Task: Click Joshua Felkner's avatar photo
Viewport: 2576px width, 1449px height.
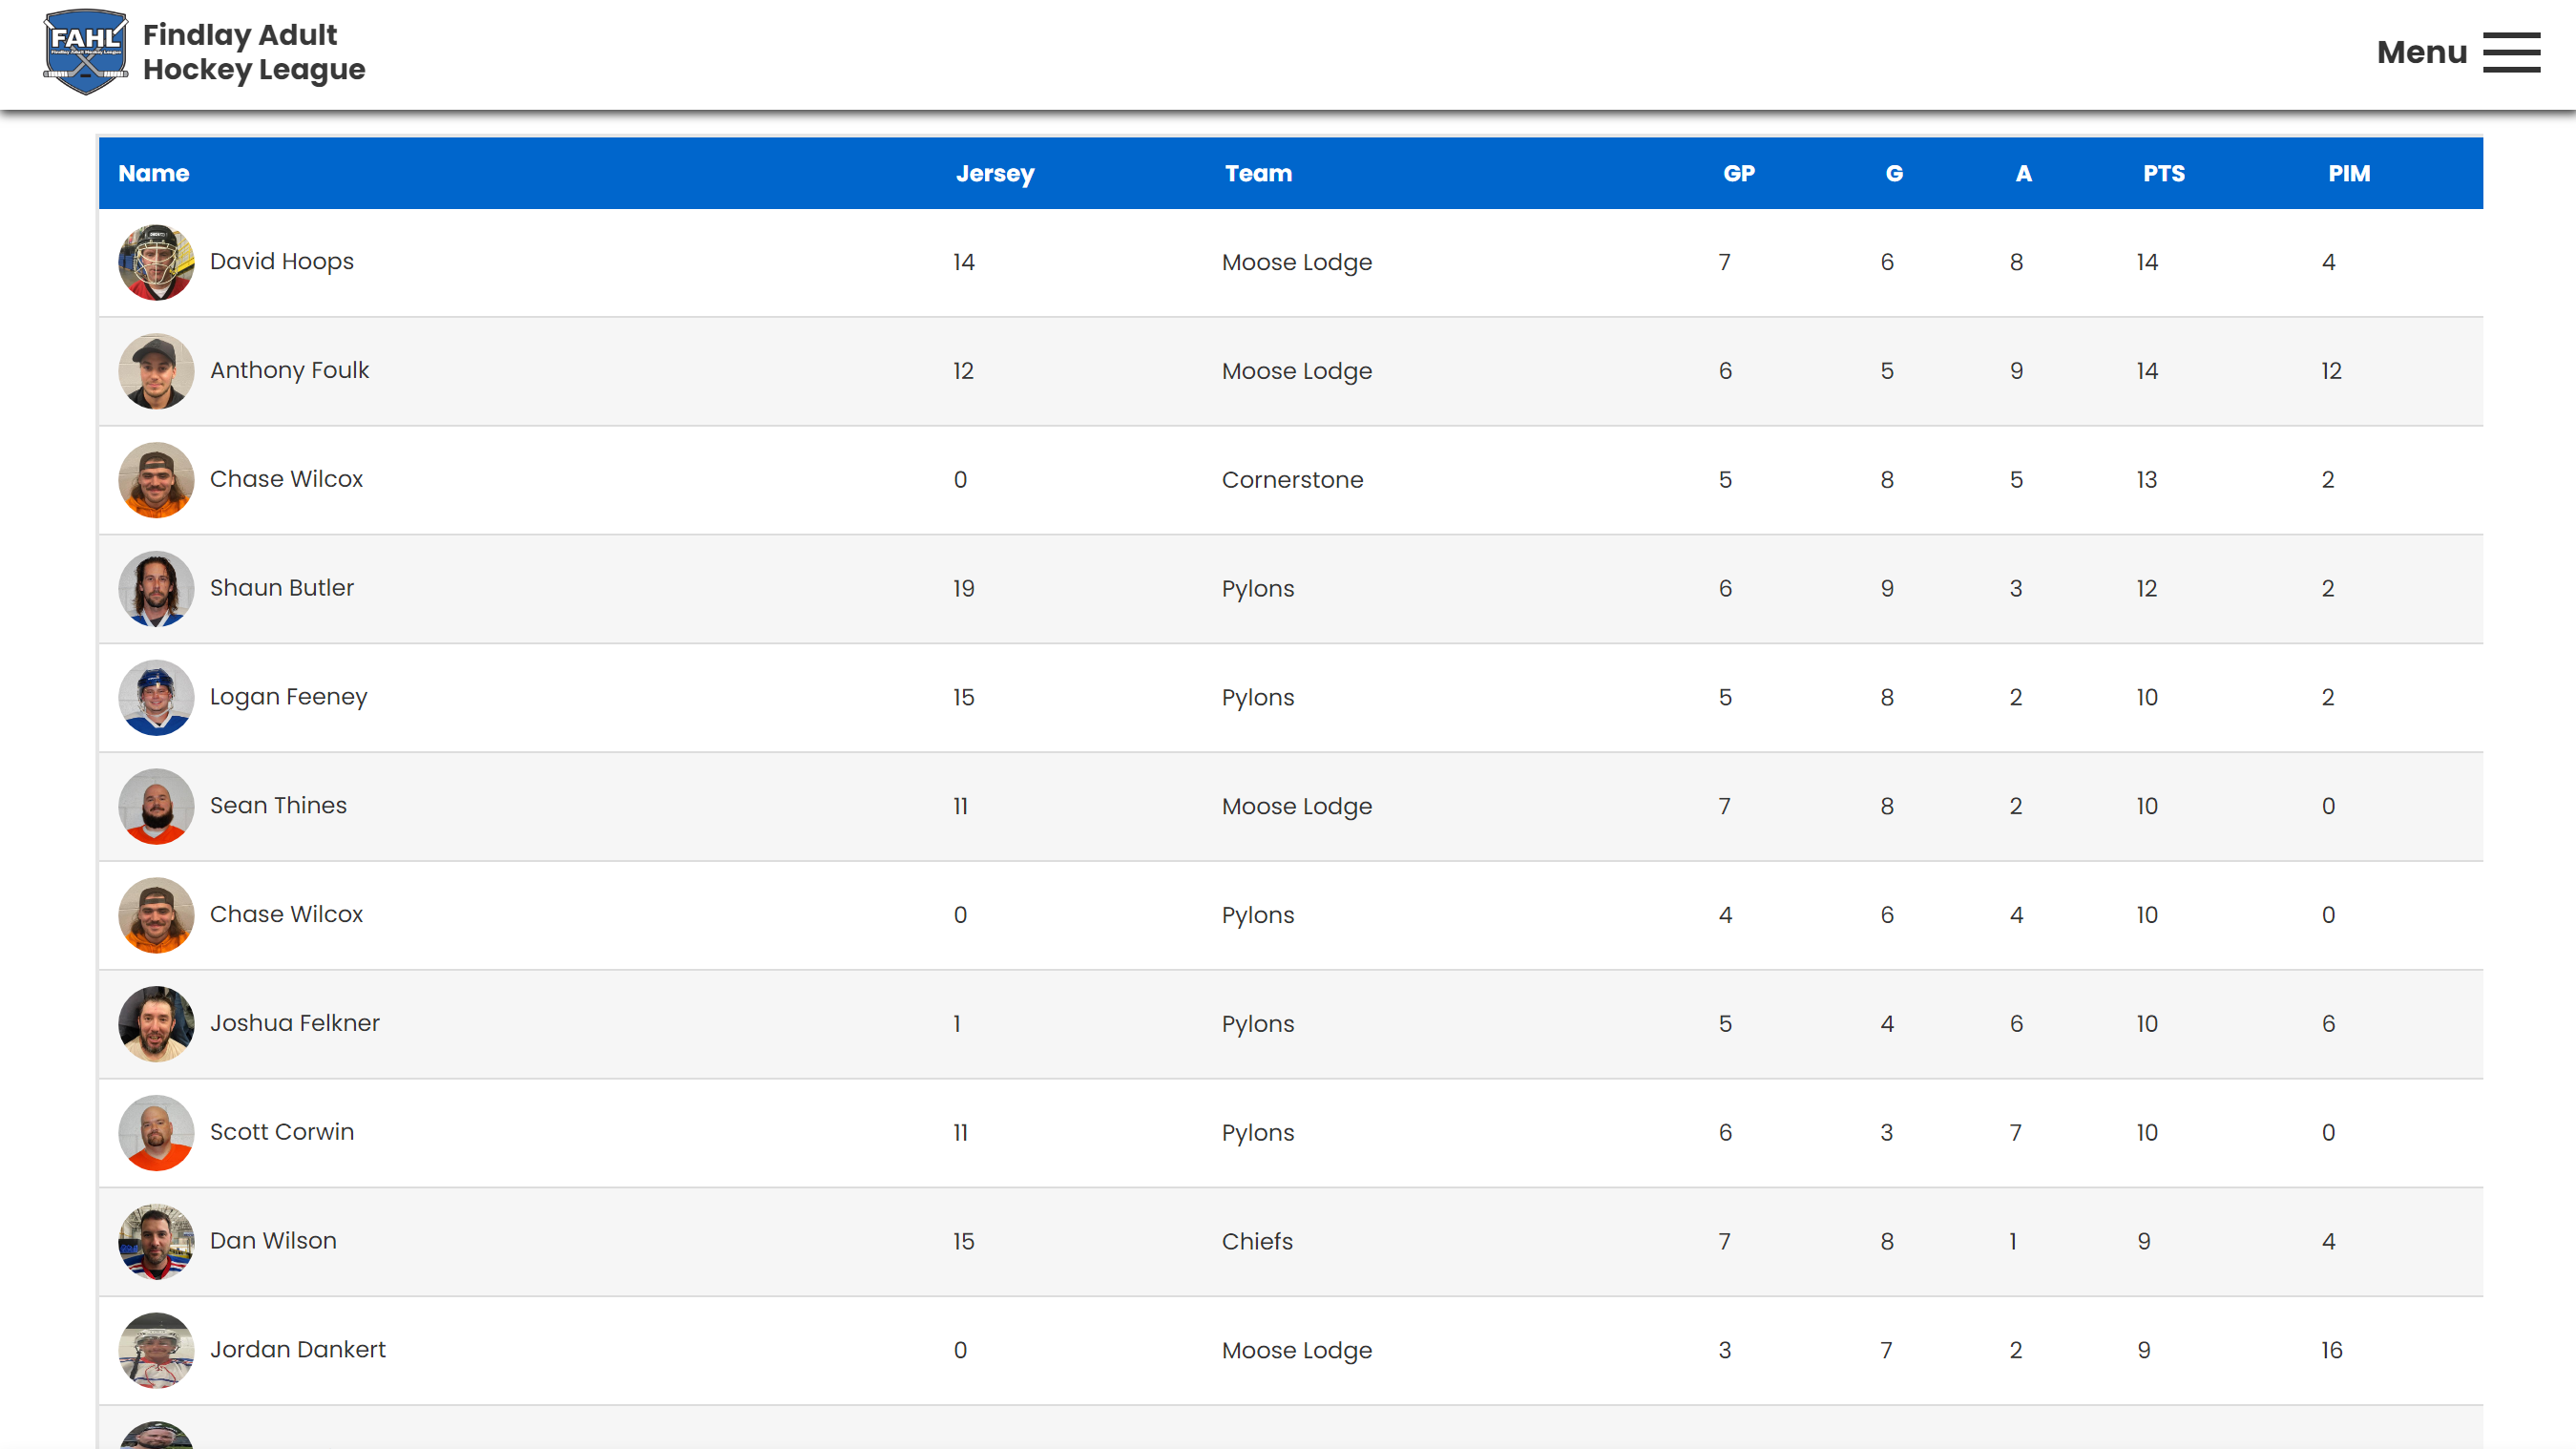Action: tap(156, 1024)
